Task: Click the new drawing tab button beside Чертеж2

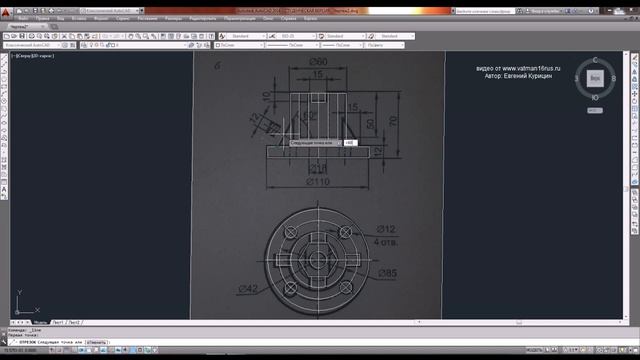Action: click(55, 27)
